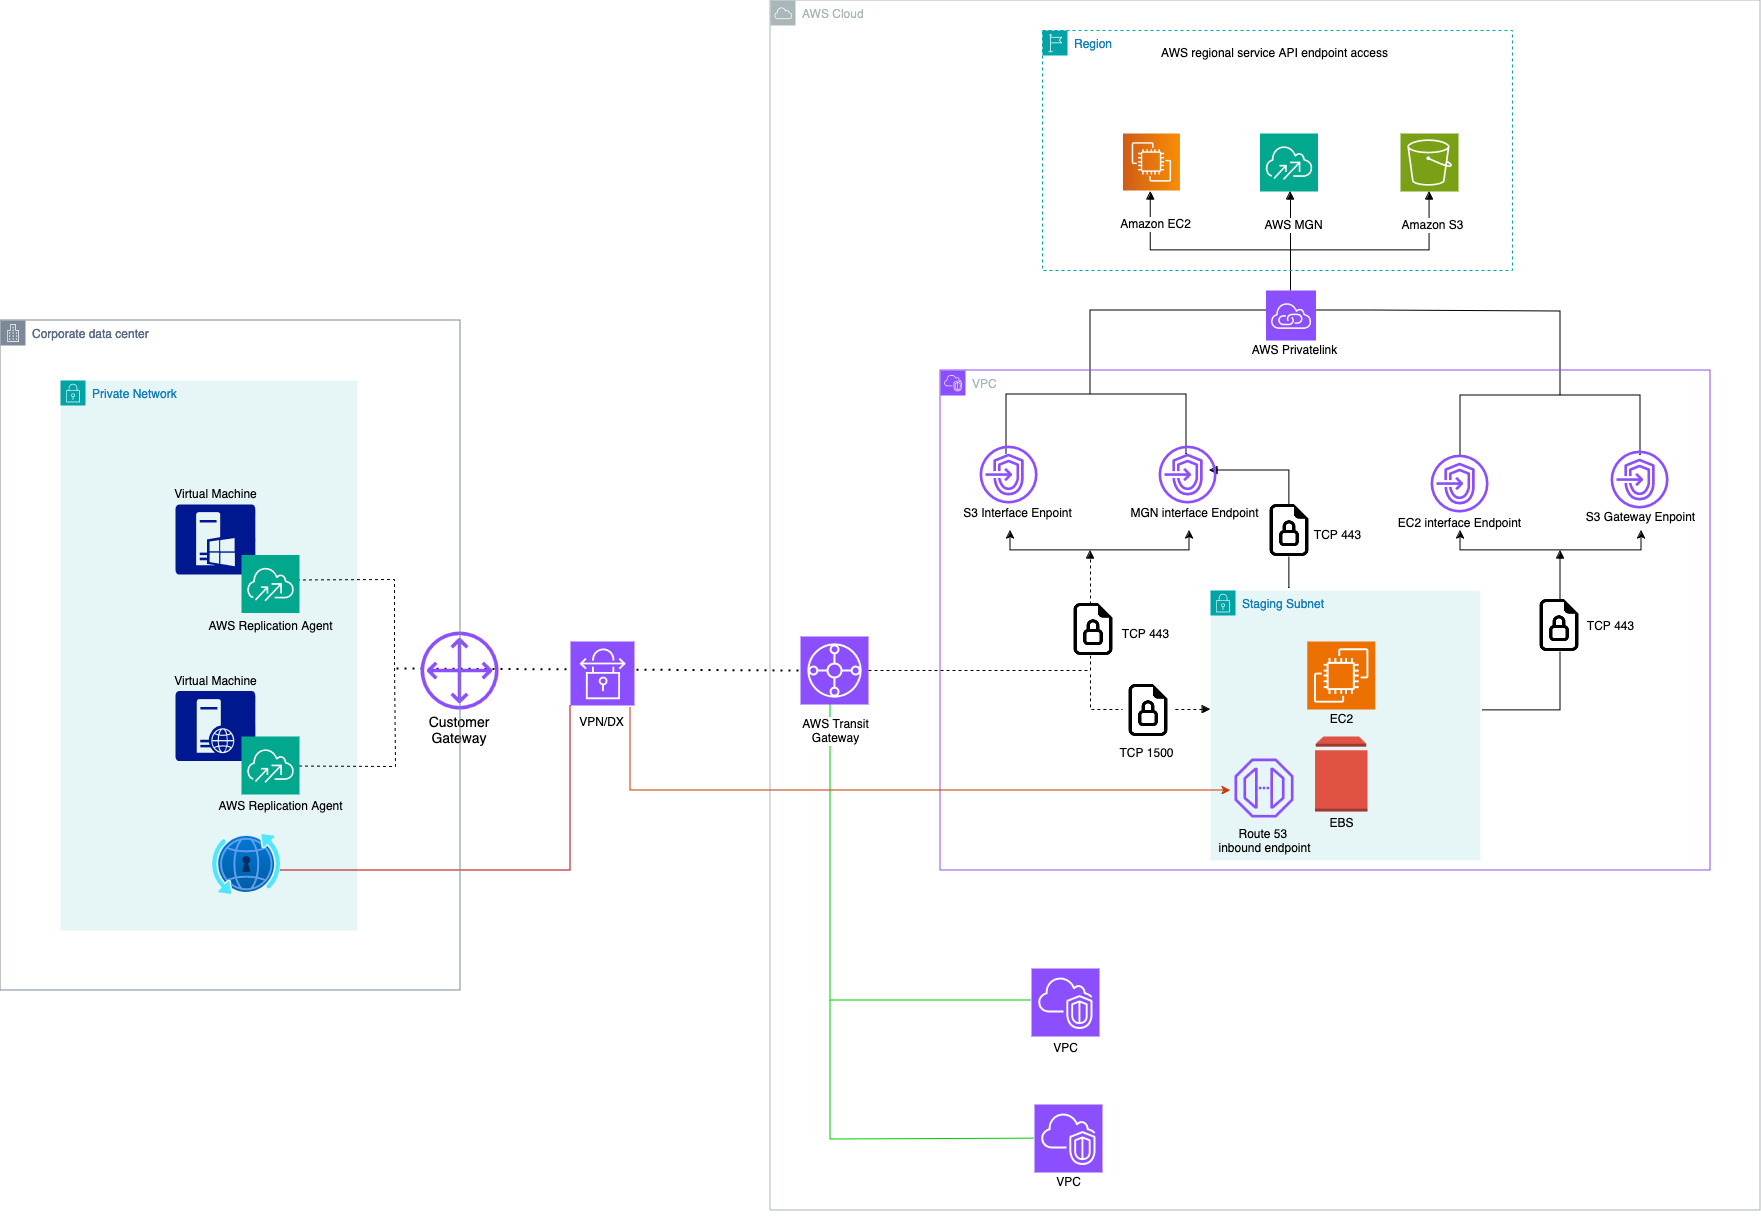Image resolution: width=1761 pixels, height=1232 pixels.
Task: Select the 'TCP 1500' label
Action: coord(1146,753)
